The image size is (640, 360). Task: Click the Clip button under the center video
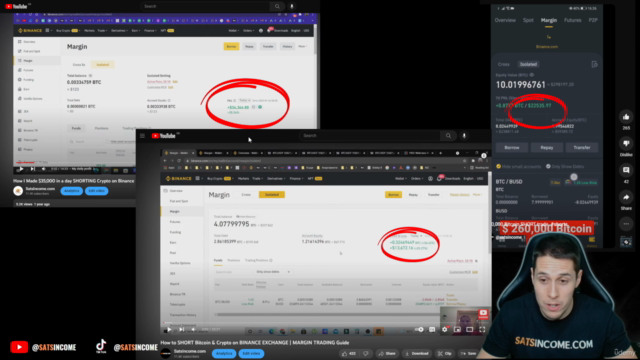point(445,353)
